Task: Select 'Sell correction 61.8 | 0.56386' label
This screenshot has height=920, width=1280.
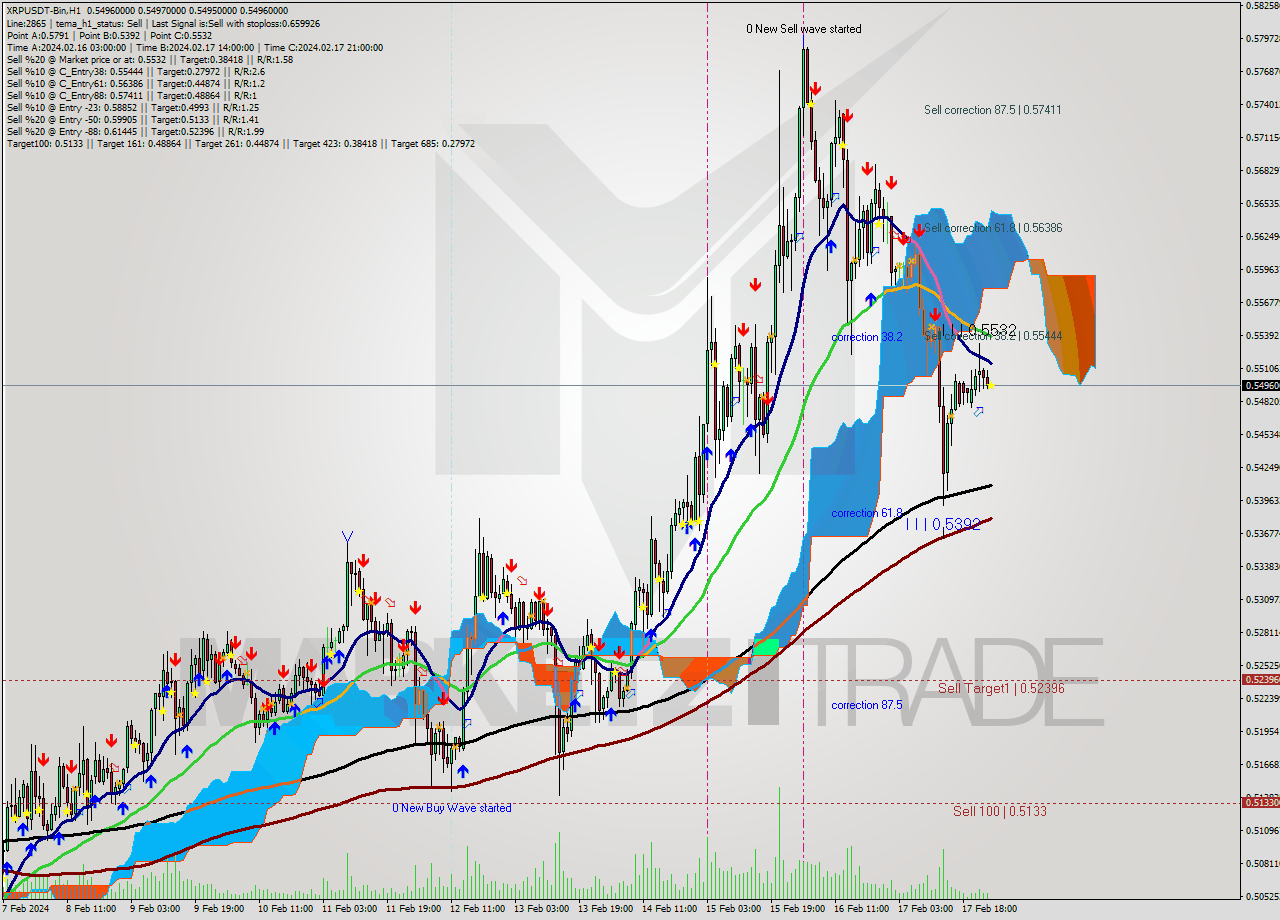Action: [x=993, y=228]
